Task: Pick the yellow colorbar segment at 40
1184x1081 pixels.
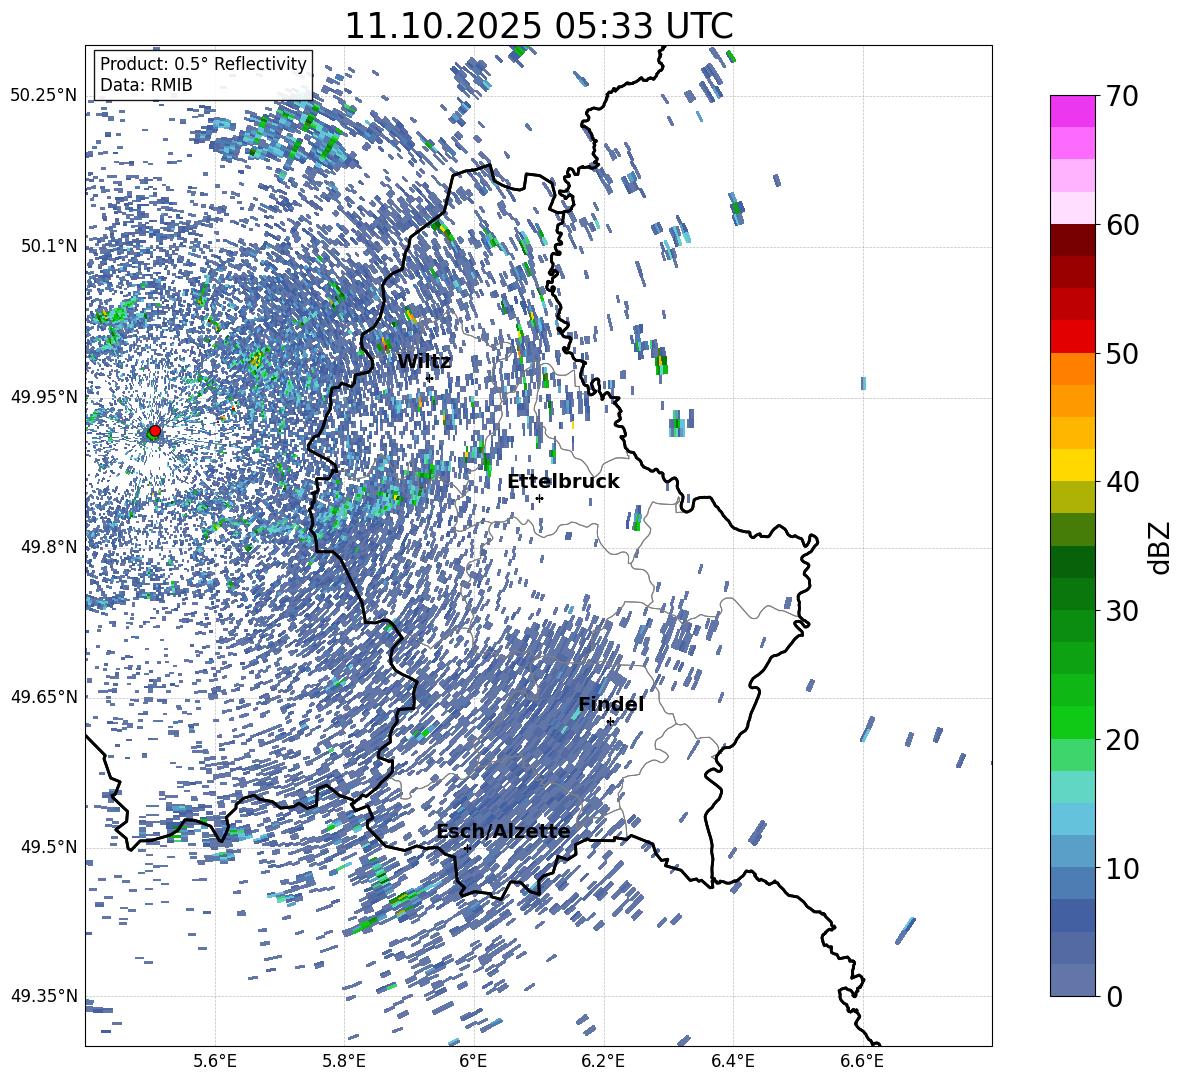Action: pyautogui.click(x=1072, y=465)
